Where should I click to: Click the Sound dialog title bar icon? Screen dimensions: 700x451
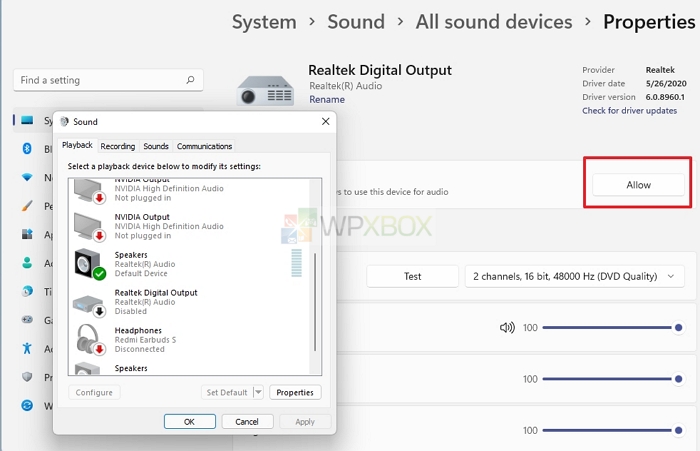coord(65,121)
